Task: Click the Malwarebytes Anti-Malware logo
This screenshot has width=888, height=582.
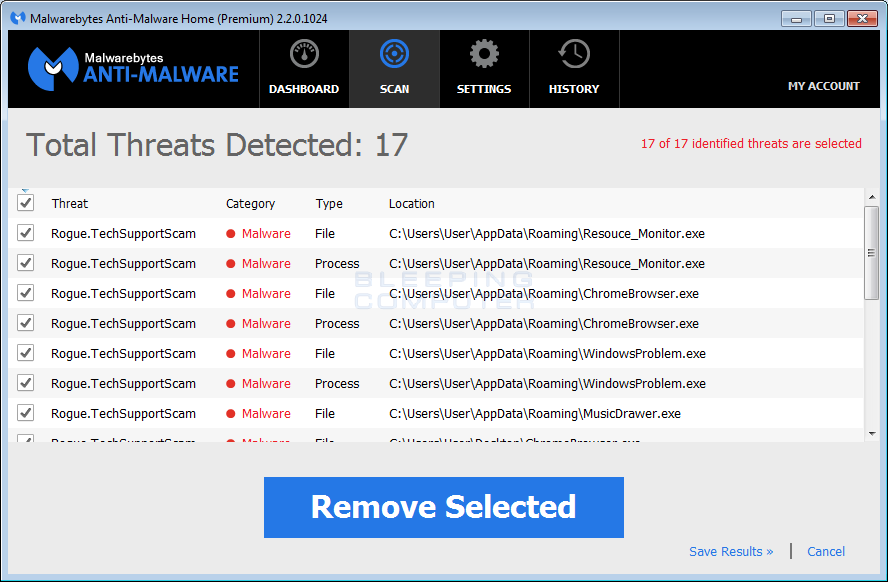Action: 134,69
